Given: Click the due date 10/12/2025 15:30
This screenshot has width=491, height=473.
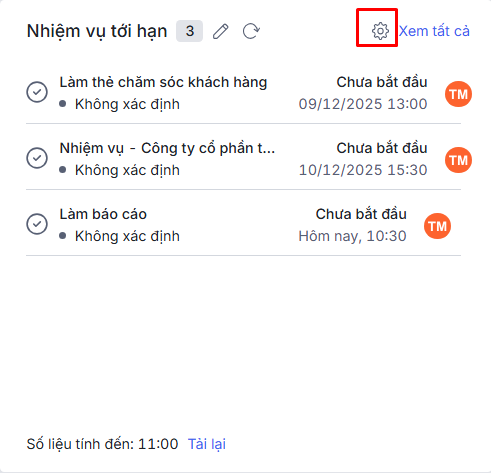Looking at the screenshot, I should [363, 170].
